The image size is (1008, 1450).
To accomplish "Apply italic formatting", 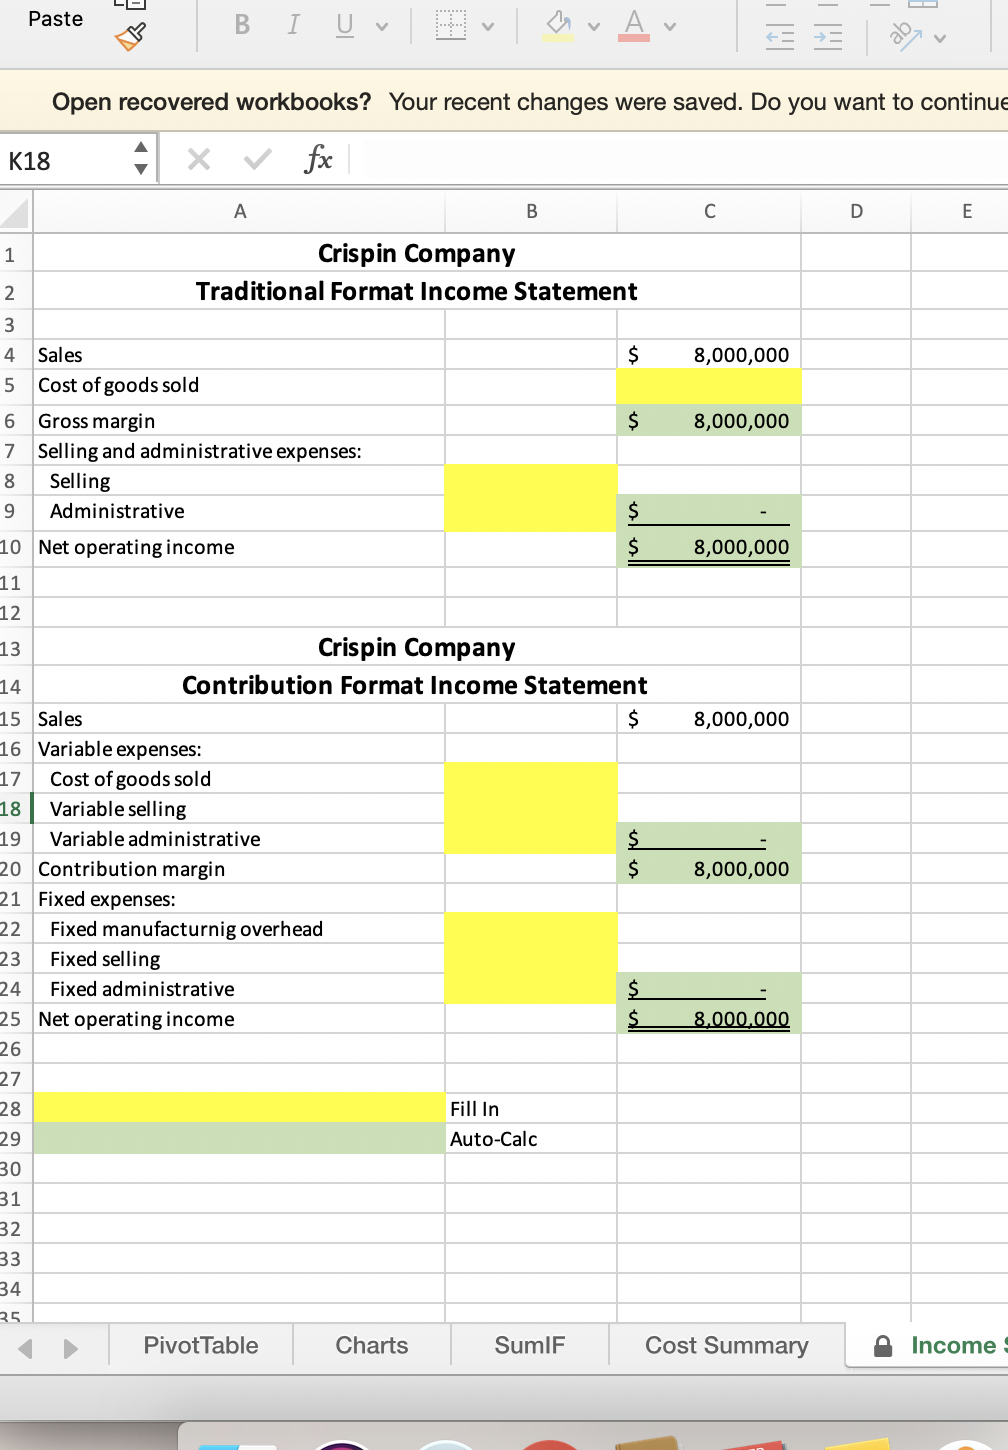I will [292, 25].
